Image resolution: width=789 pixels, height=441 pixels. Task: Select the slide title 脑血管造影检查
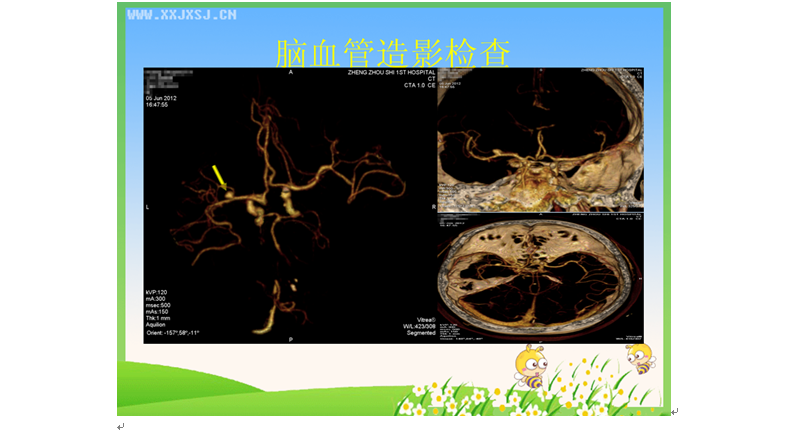point(393,52)
